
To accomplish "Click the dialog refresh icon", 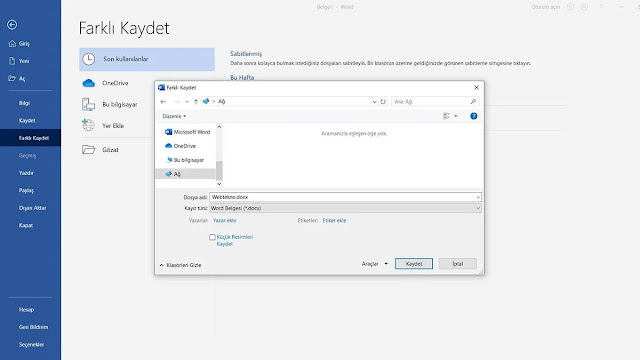I will 383,102.
